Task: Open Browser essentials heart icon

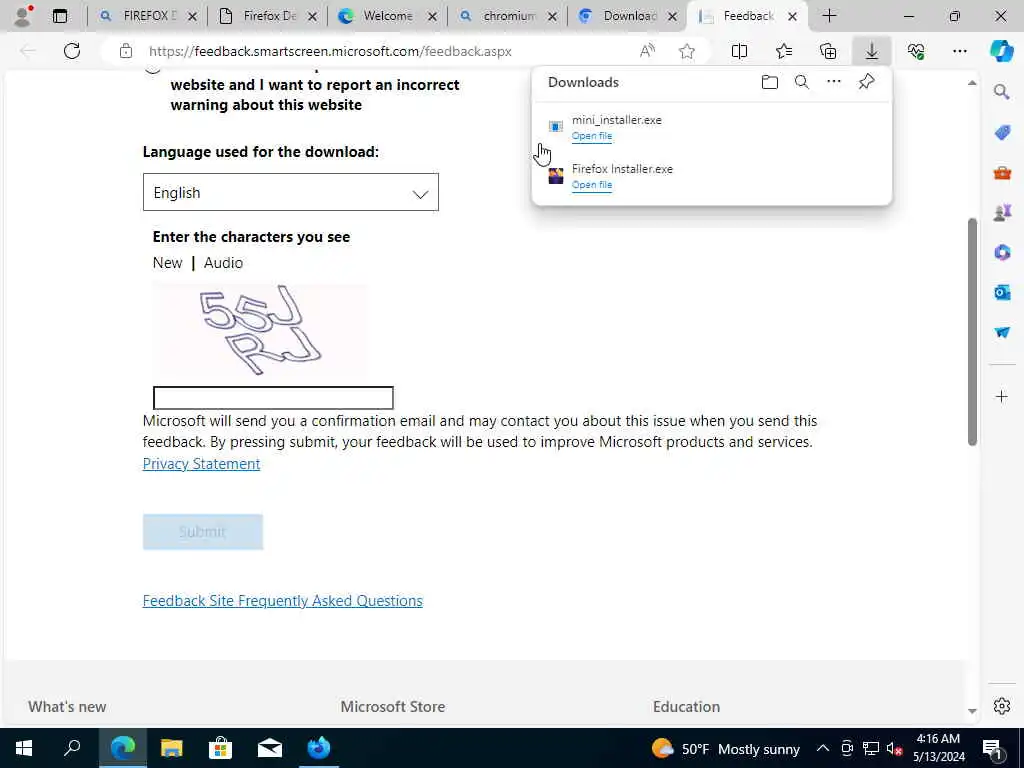Action: [916, 51]
